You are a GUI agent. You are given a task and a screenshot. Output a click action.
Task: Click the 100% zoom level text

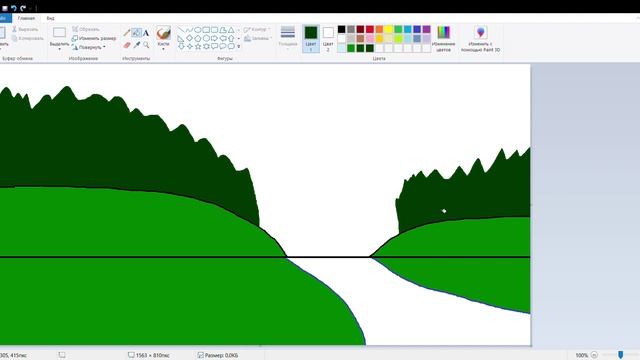[x=582, y=356]
